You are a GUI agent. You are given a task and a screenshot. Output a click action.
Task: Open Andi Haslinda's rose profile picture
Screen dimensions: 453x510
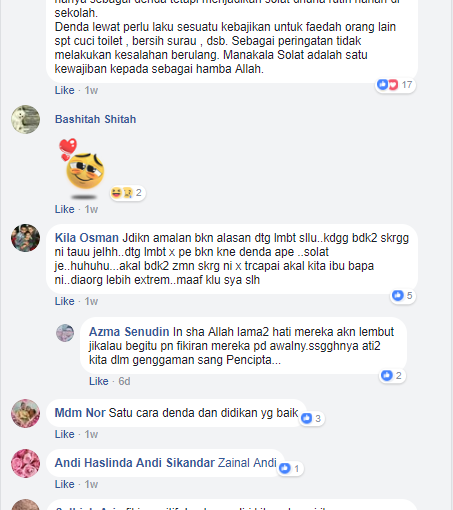pyautogui.click(x=25, y=463)
